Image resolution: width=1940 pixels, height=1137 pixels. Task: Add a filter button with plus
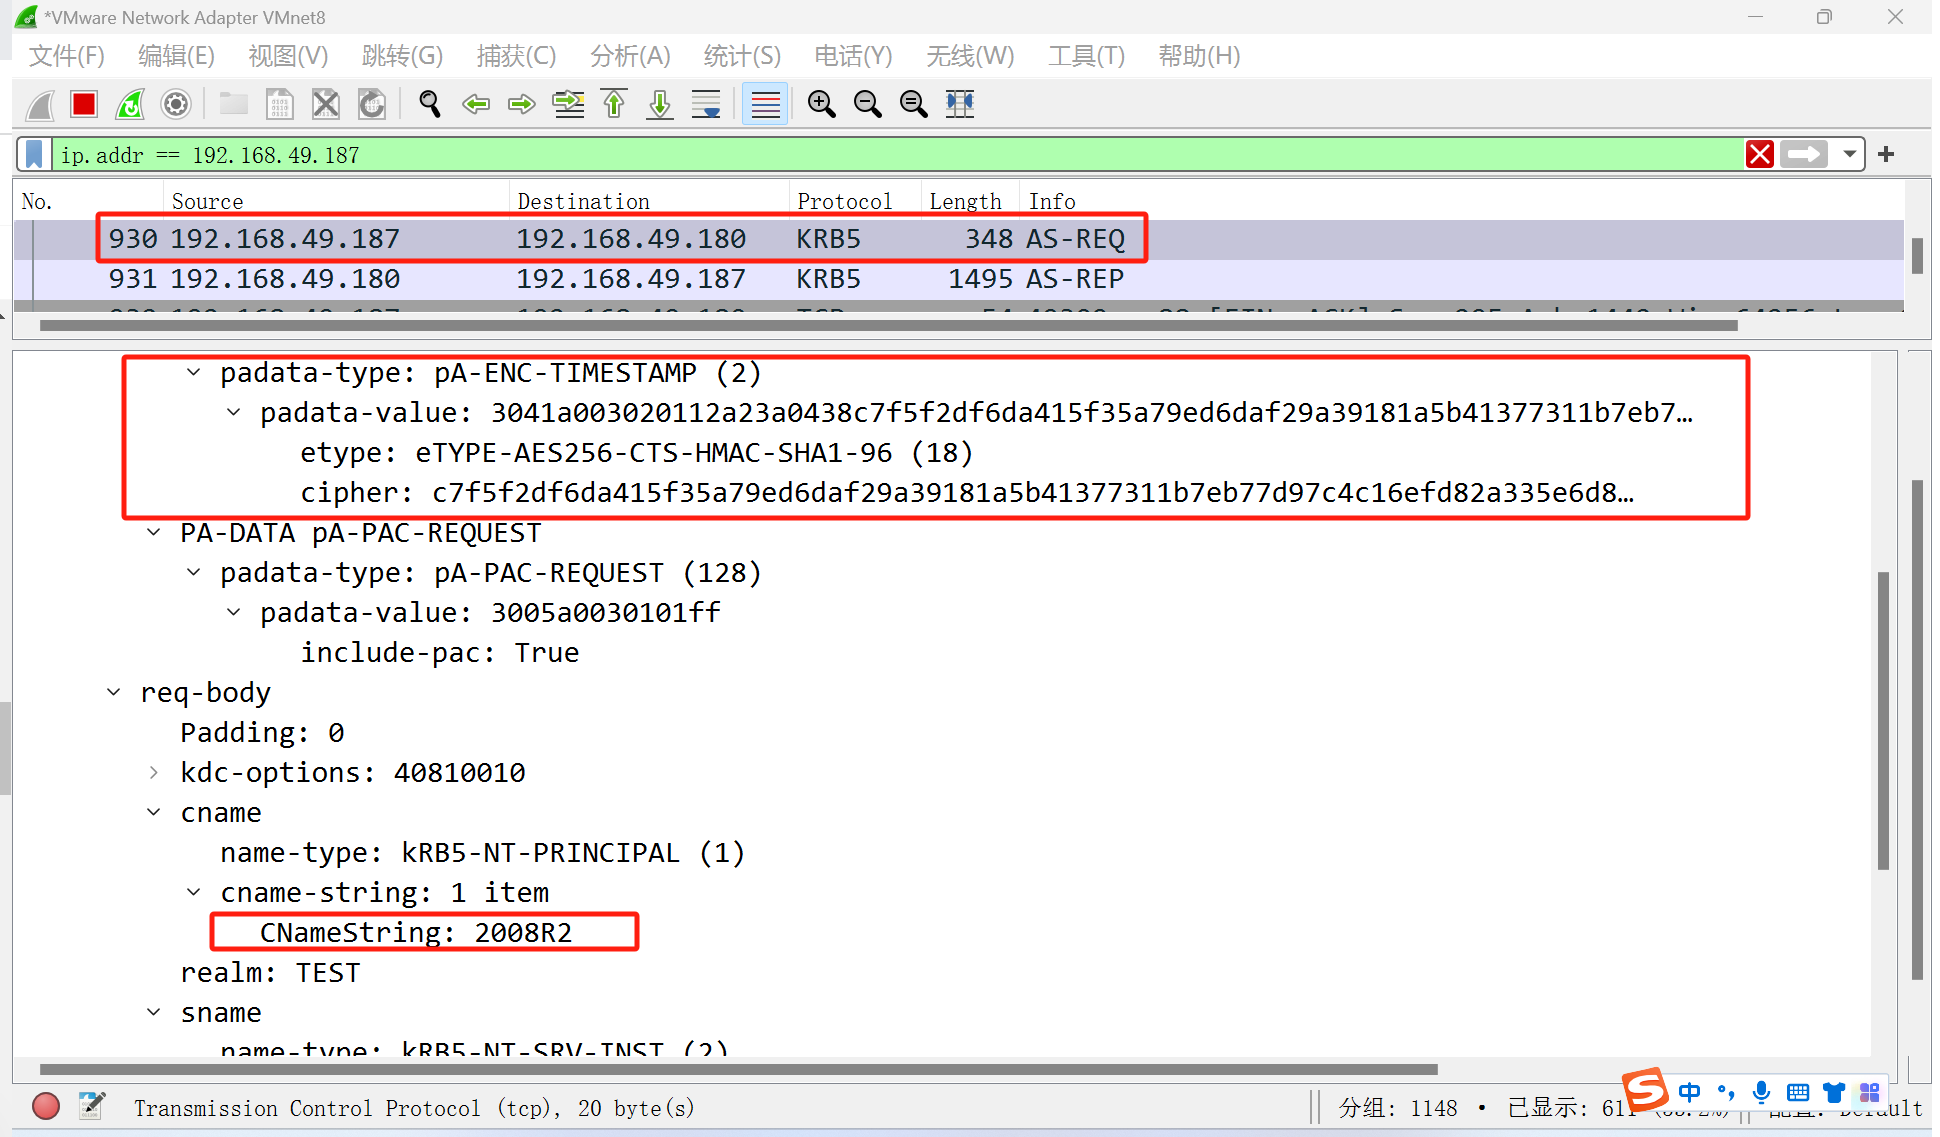[1886, 155]
